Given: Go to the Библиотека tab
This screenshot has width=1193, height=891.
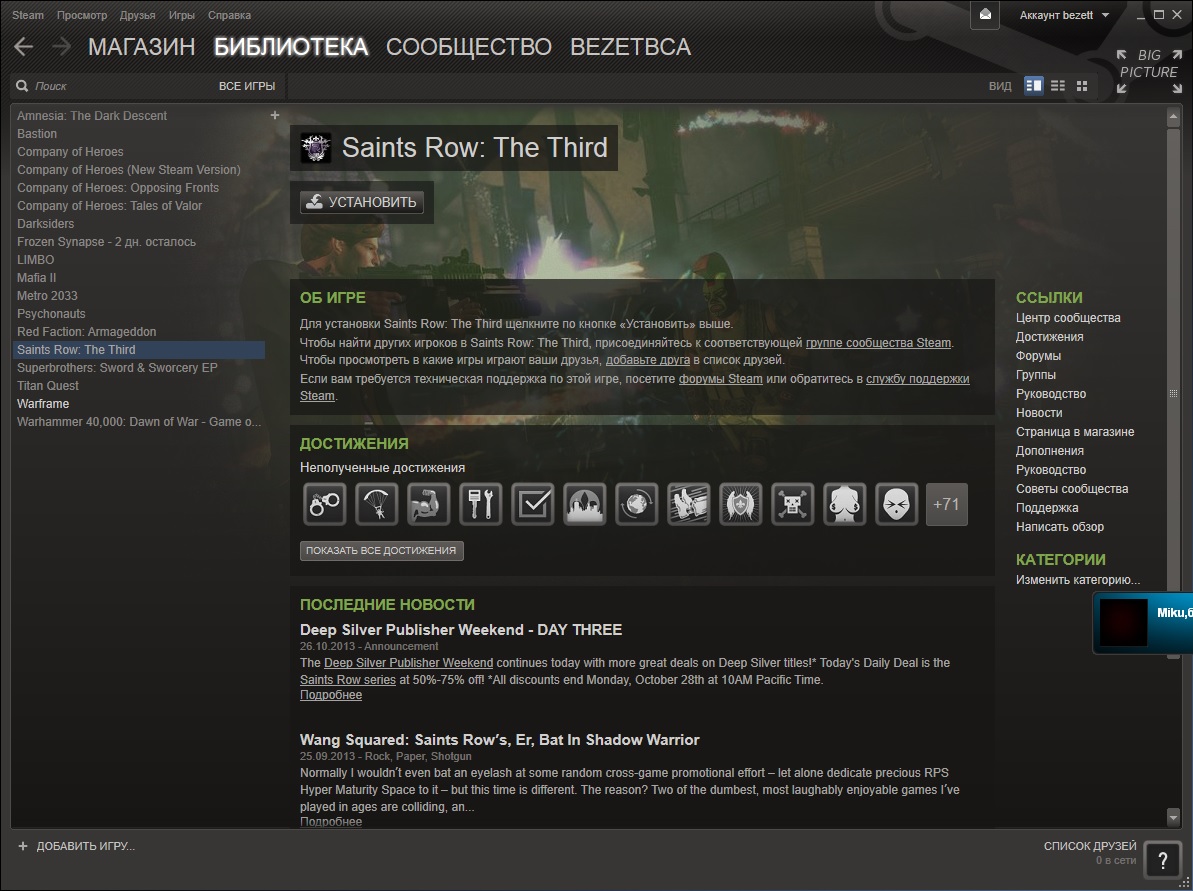Looking at the screenshot, I should (x=291, y=47).
